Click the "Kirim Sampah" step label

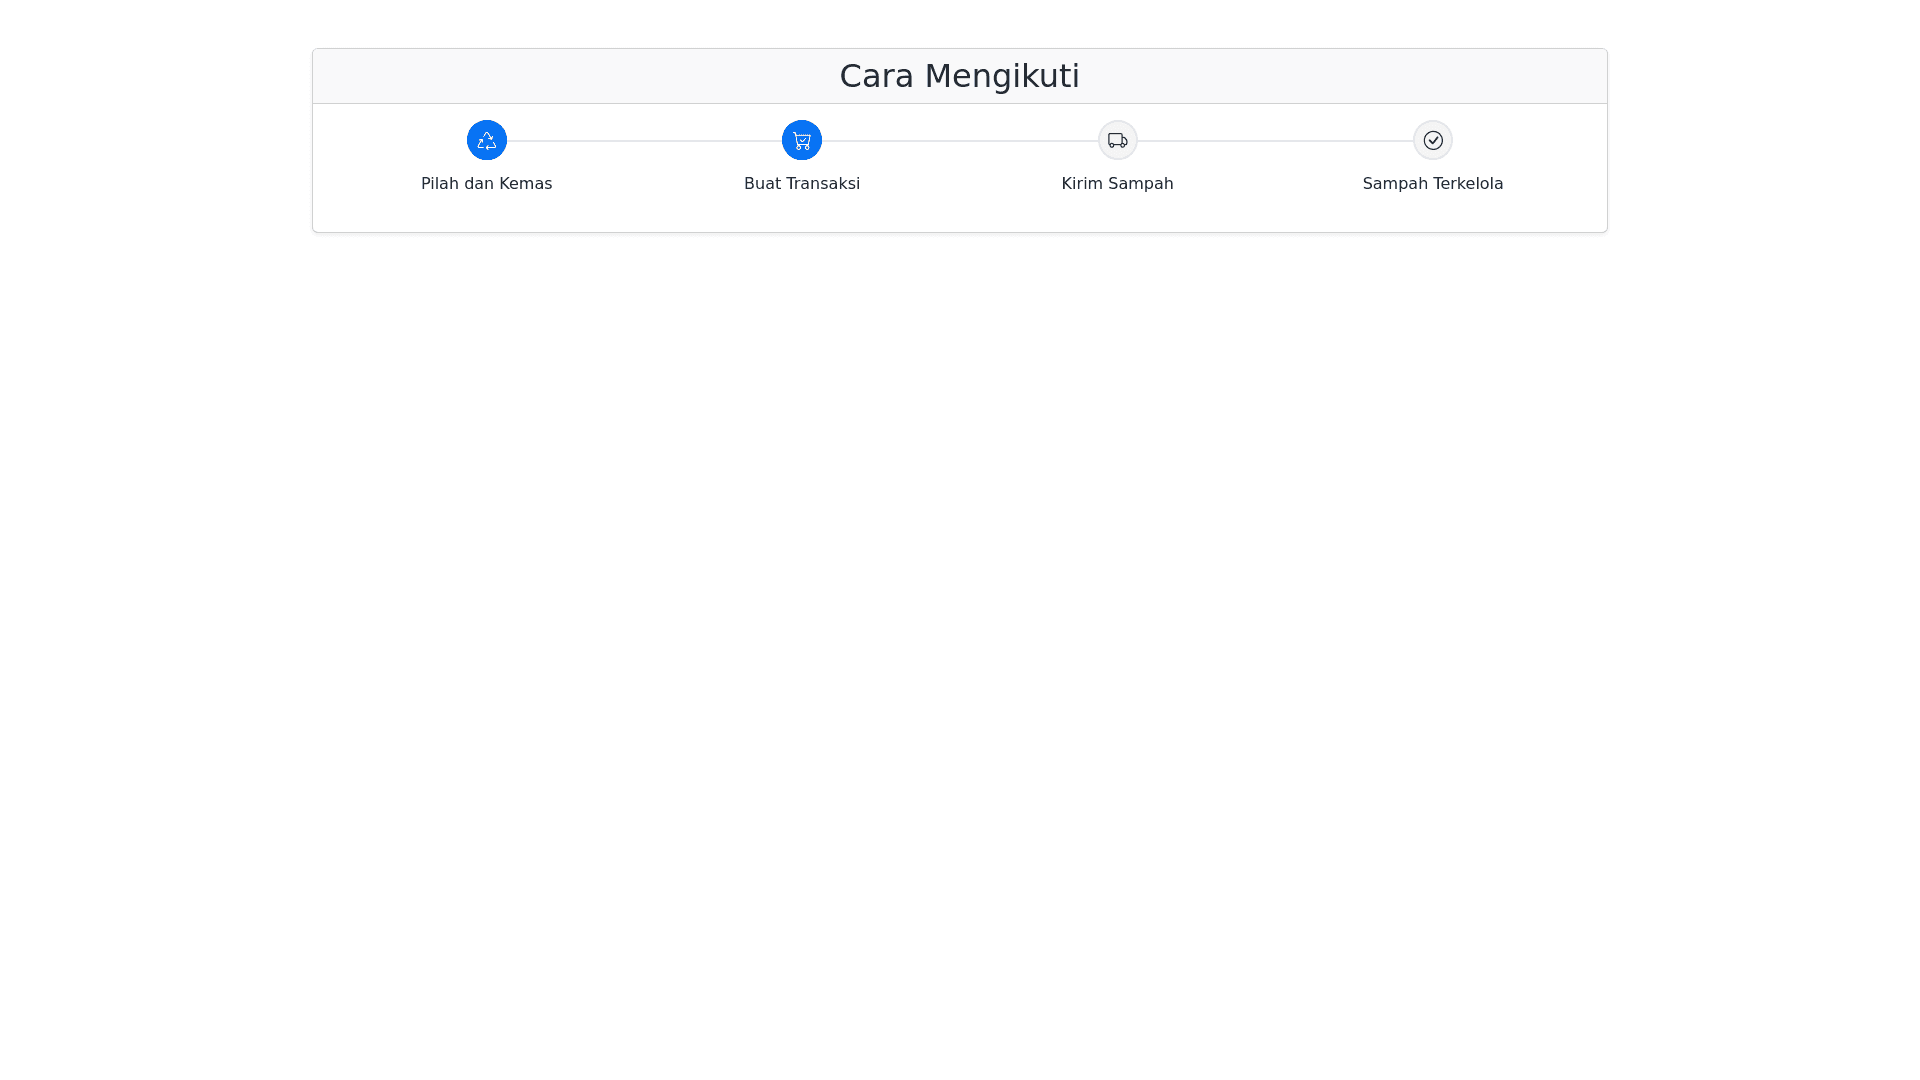[x=1117, y=184]
